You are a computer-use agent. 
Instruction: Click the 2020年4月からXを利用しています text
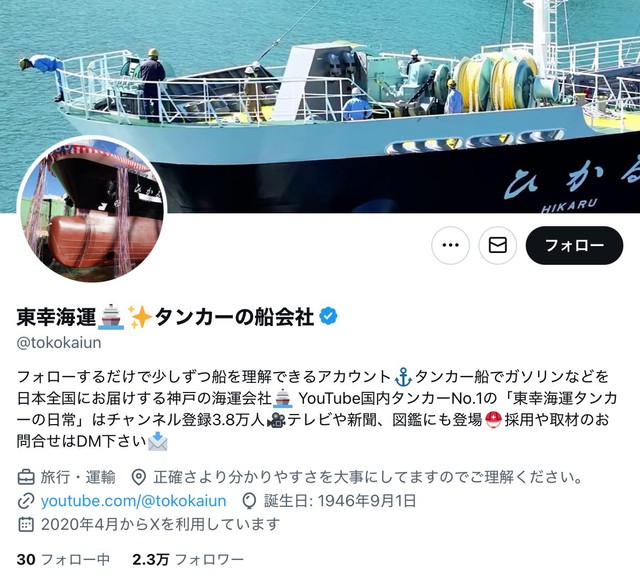[x=160, y=524]
